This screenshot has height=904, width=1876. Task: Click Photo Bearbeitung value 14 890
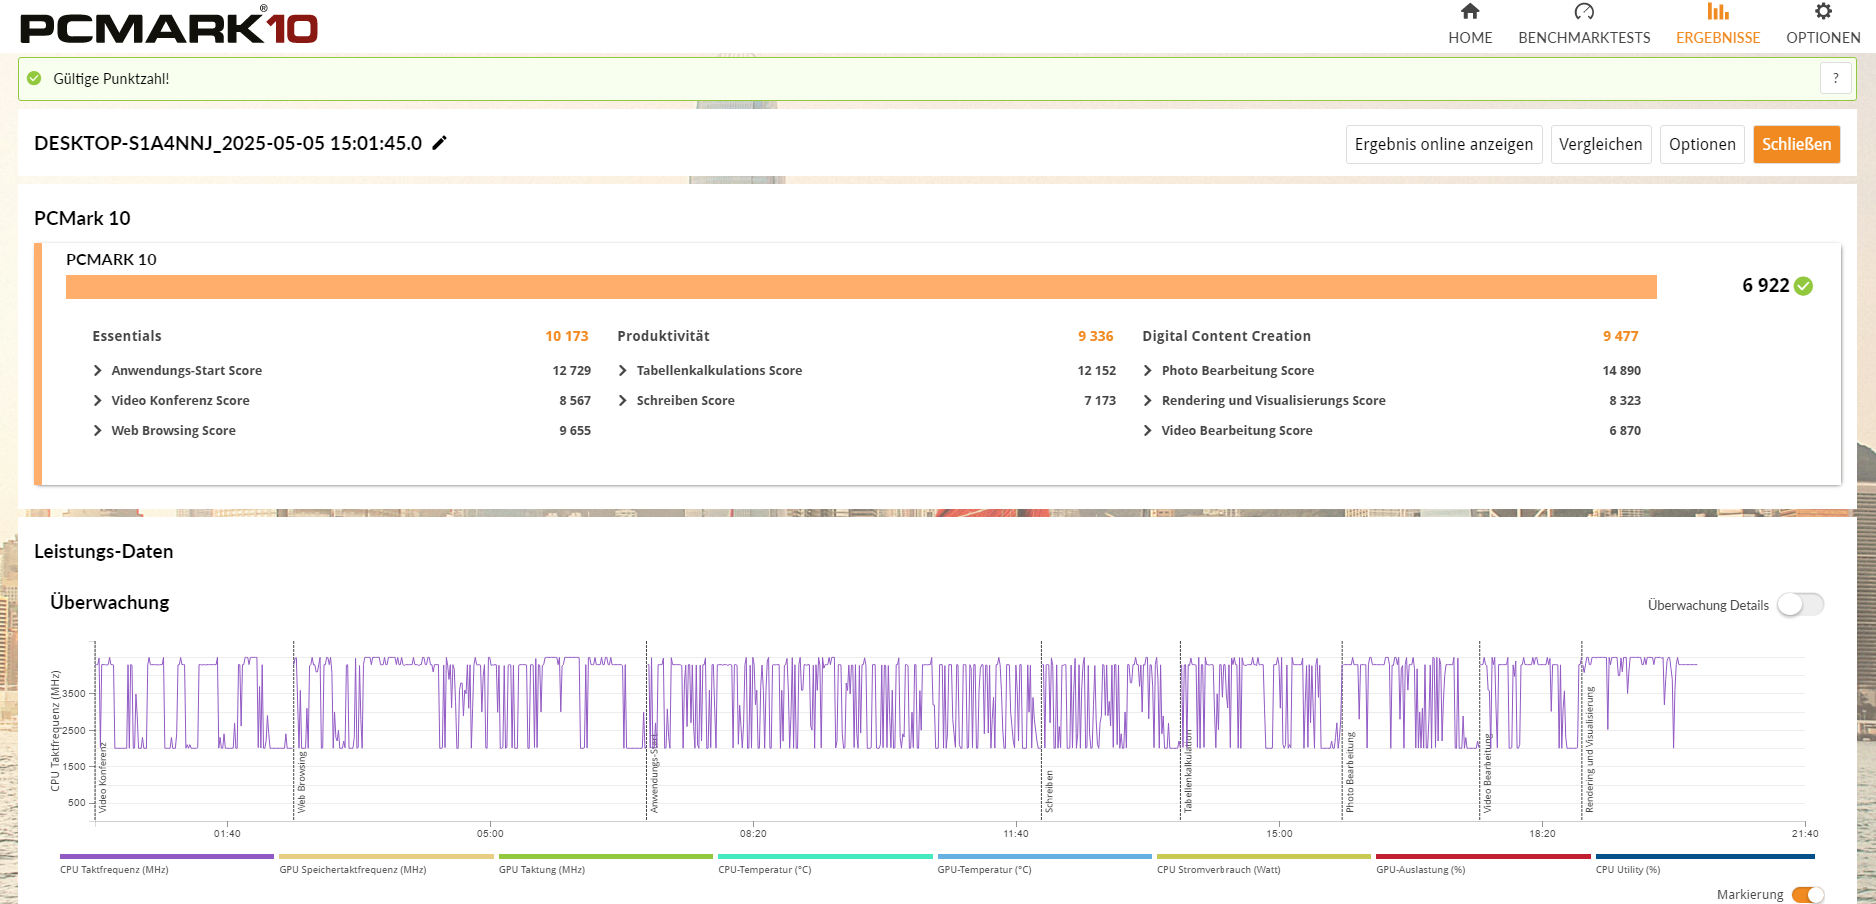click(1621, 370)
